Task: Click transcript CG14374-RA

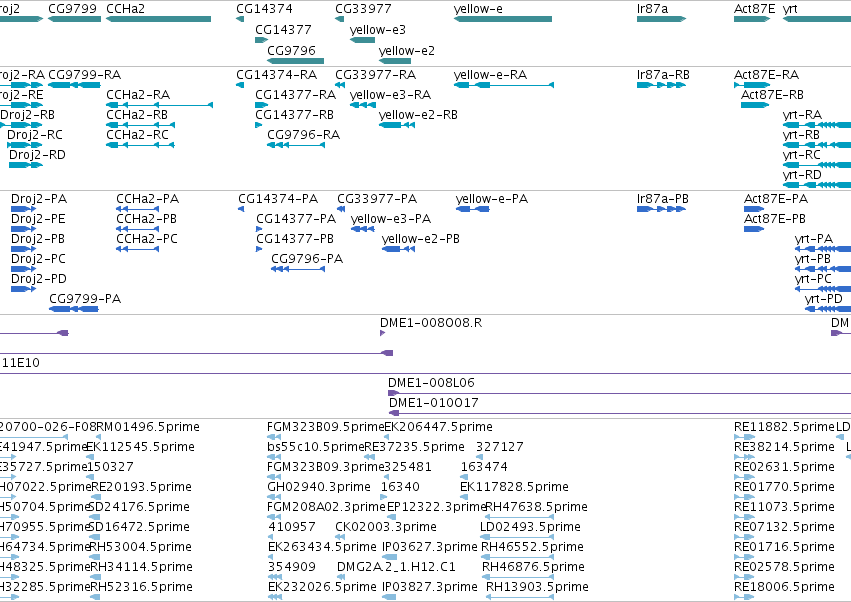Action: click(x=276, y=74)
